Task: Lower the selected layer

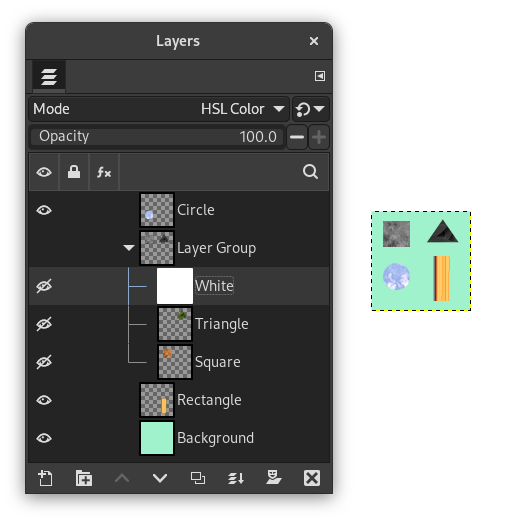Action: pyautogui.click(x=160, y=478)
